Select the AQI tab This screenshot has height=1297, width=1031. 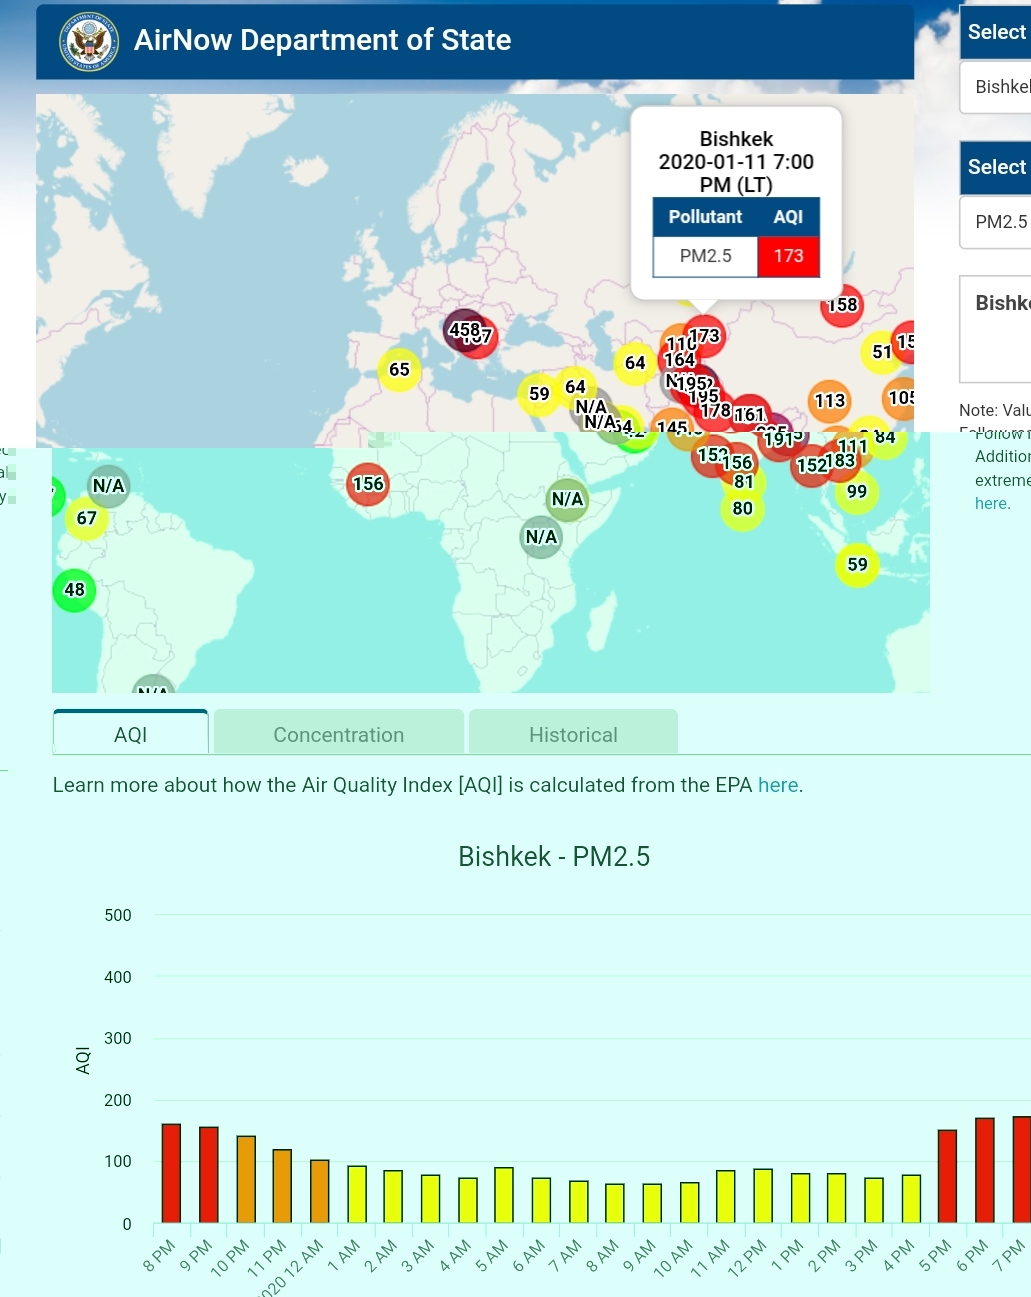point(130,735)
